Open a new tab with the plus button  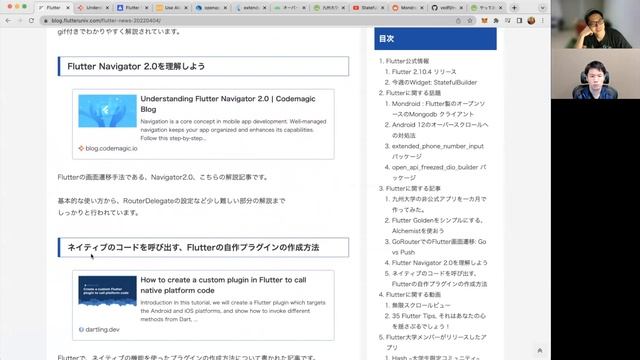coord(514,8)
